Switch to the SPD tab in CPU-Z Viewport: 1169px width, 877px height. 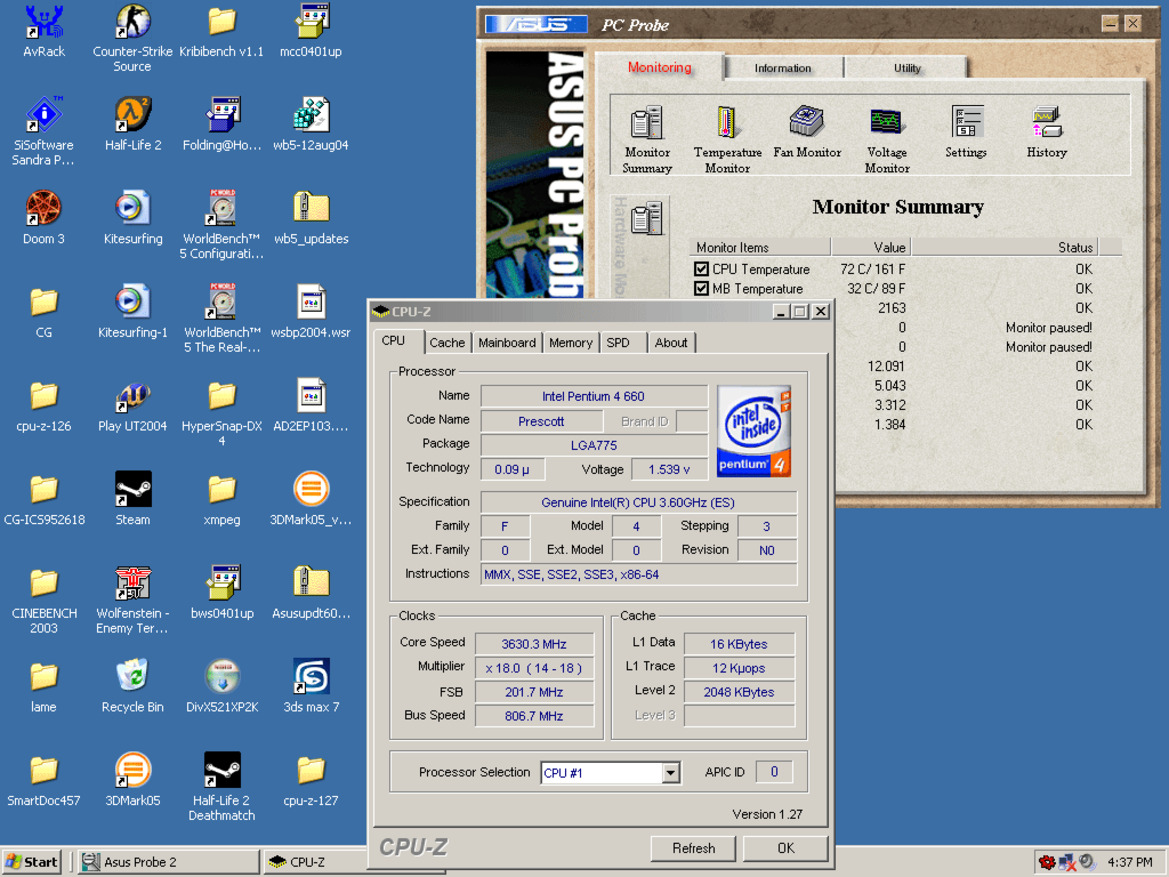[618, 342]
